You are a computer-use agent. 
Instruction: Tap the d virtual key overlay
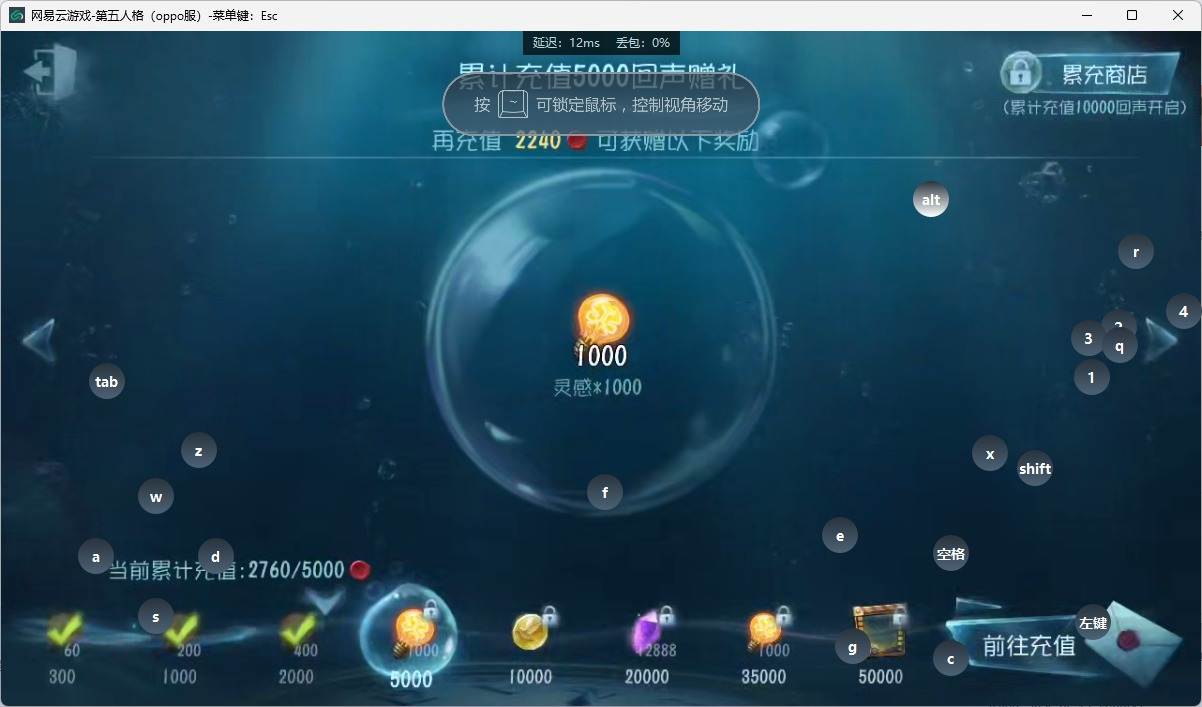[216, 557]
